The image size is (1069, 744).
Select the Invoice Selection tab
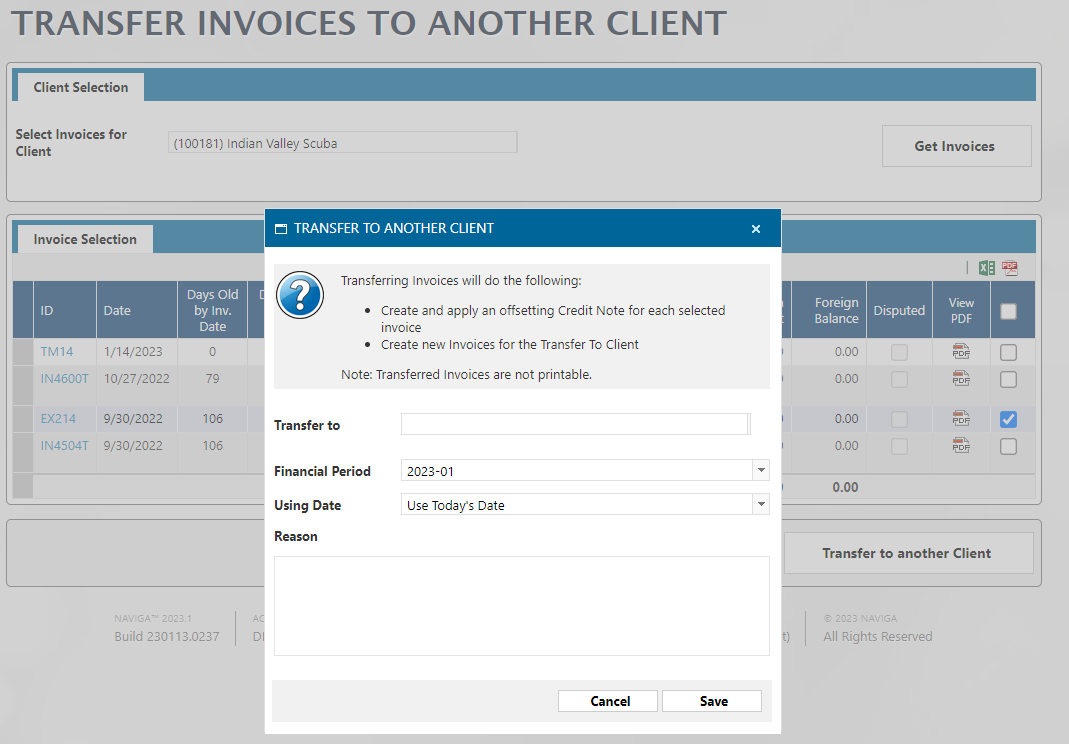(85, 239)
